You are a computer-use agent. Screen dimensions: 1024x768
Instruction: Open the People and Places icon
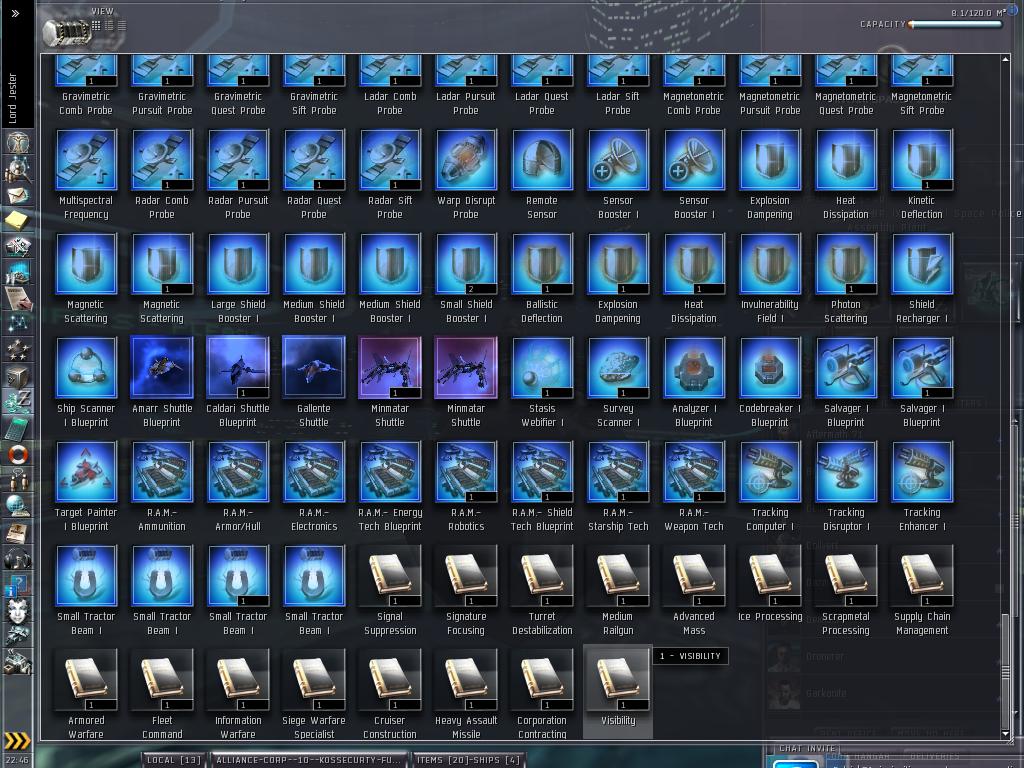tap(18, 169)
